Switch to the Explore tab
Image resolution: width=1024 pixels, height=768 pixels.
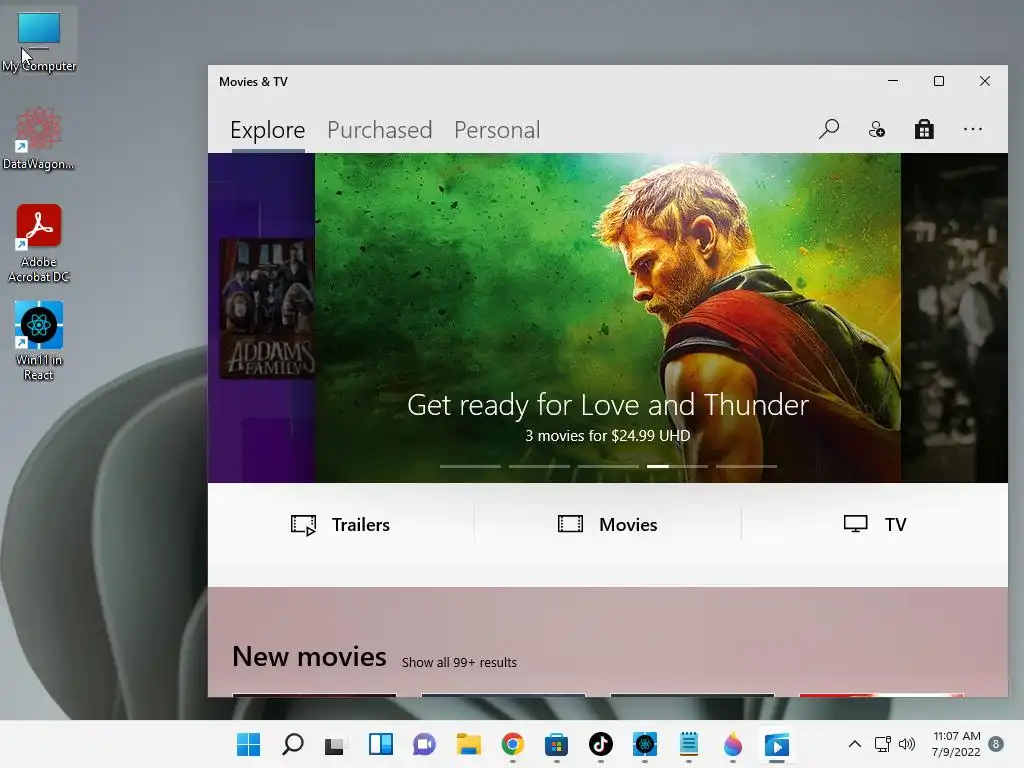[268, 130]
